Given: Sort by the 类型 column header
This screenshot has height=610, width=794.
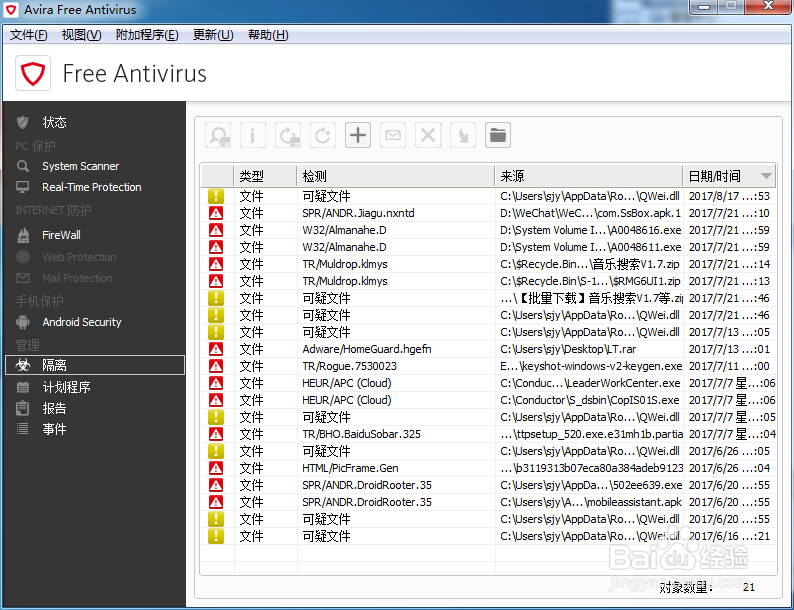Looking at the screenshot, I should click(265, 176).
